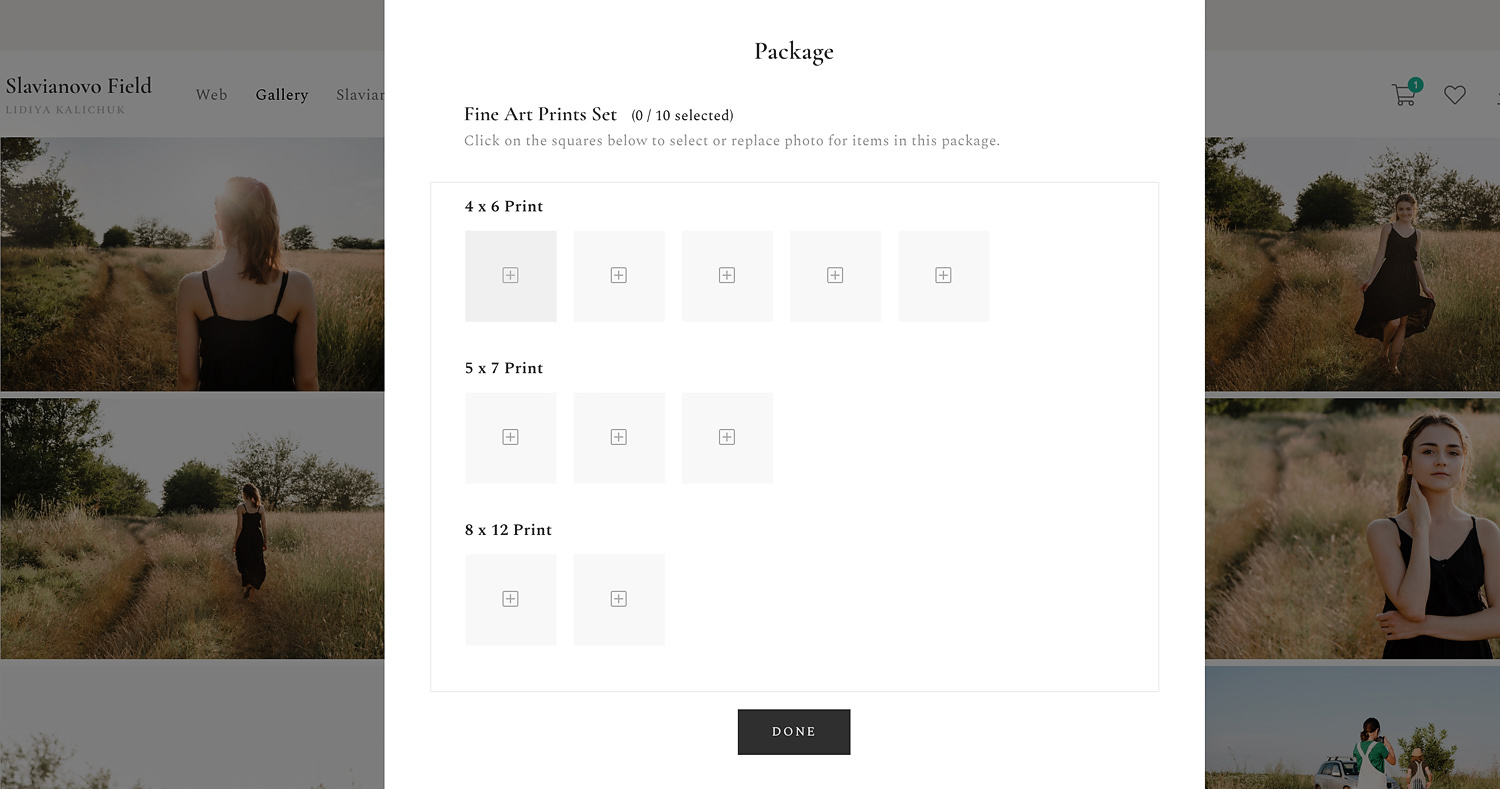Add photo to fourth 4 x 6 Print slot
Image resolution: width=1500 pixels, height=789 pixels.
tap(835, 276)
